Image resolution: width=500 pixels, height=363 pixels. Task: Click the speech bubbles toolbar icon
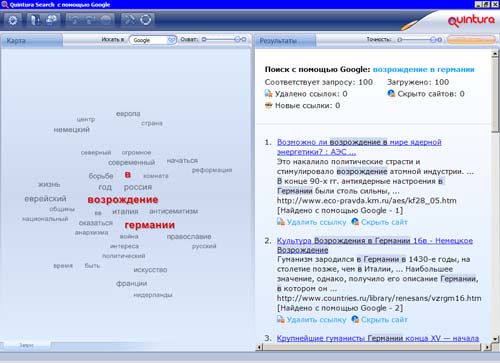click(51, 20)
